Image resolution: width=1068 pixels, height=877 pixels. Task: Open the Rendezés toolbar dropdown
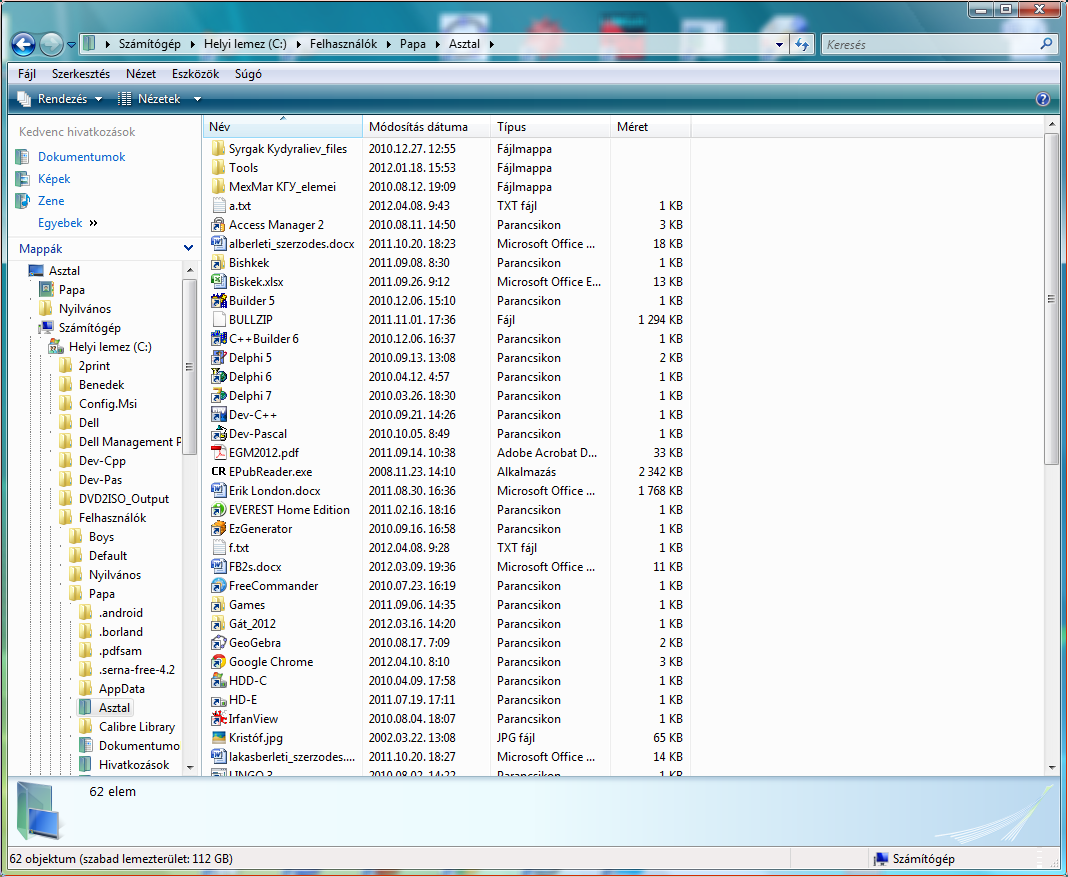(59, 99)
